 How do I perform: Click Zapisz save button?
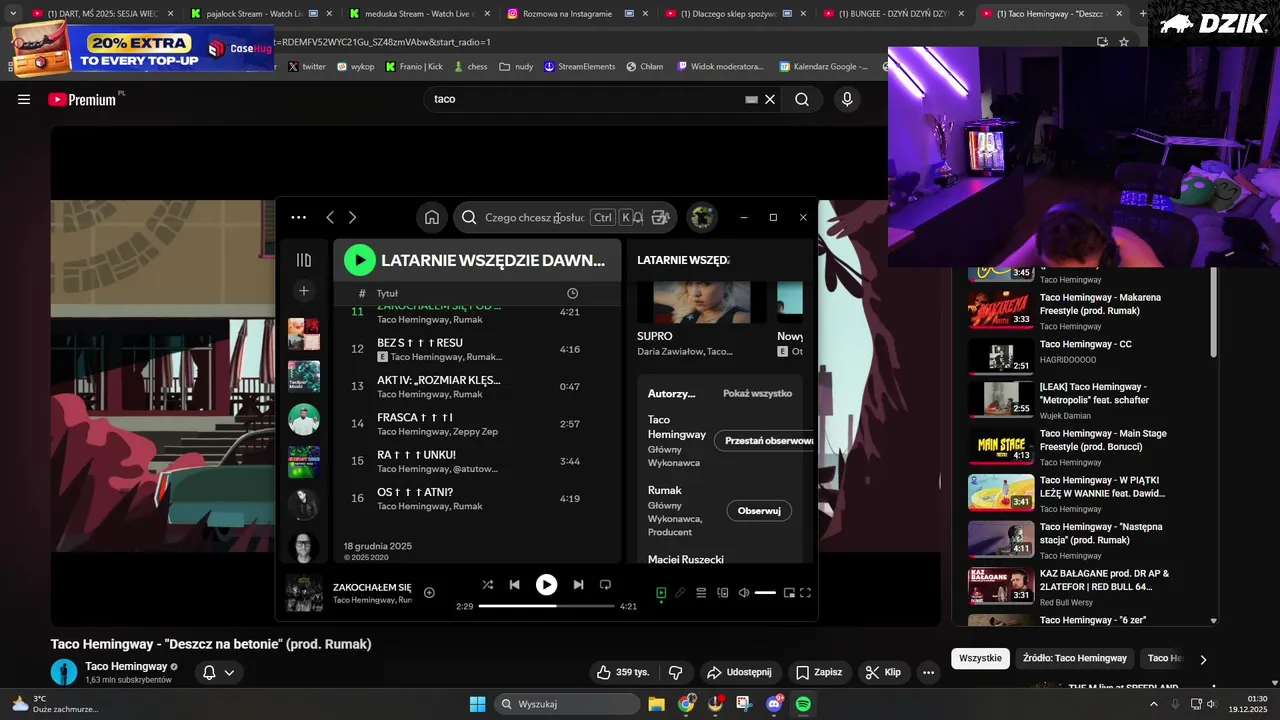819,672
